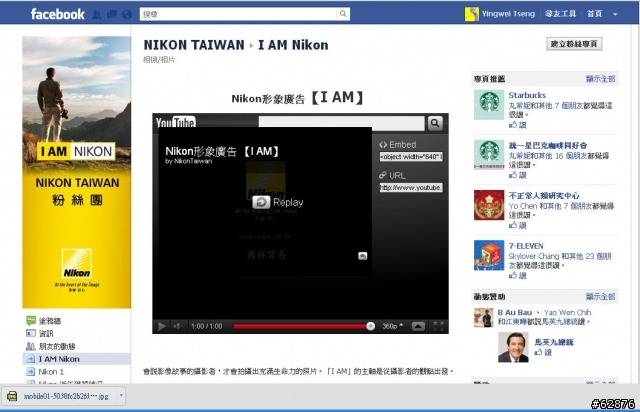This screenshot has height=412, width=640.
Task: Click the small icon at video bottom right
Action: tap(362, 256)
